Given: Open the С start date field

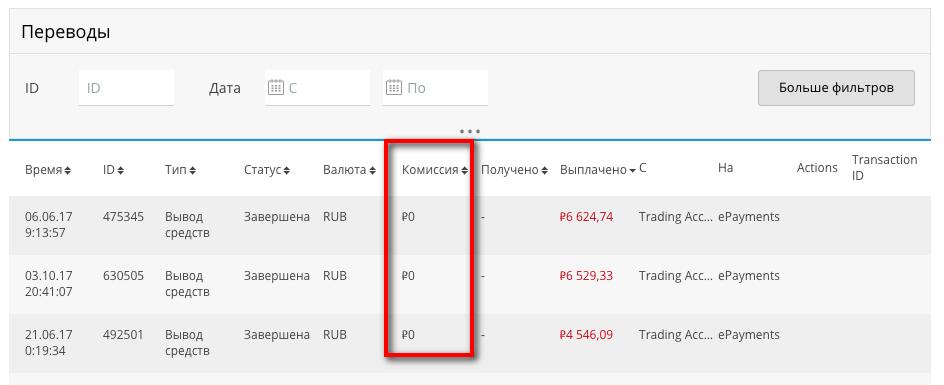Looking at the screenshot, I should (317, 88).
